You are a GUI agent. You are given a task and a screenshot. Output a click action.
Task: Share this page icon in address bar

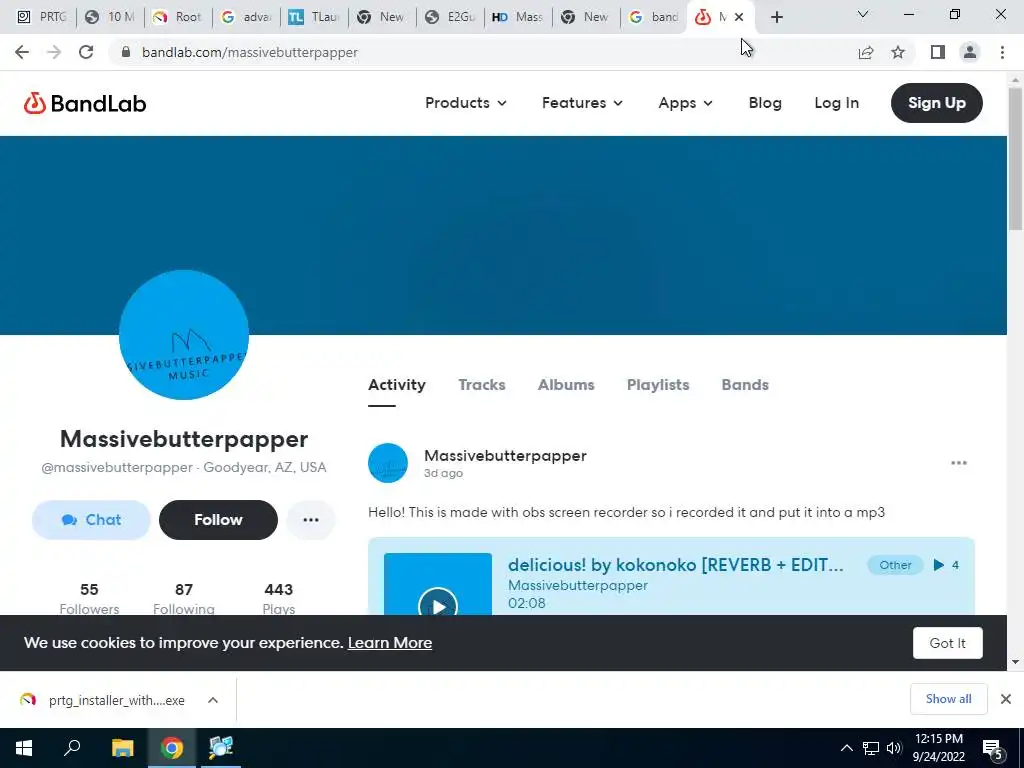click(866, 52)
